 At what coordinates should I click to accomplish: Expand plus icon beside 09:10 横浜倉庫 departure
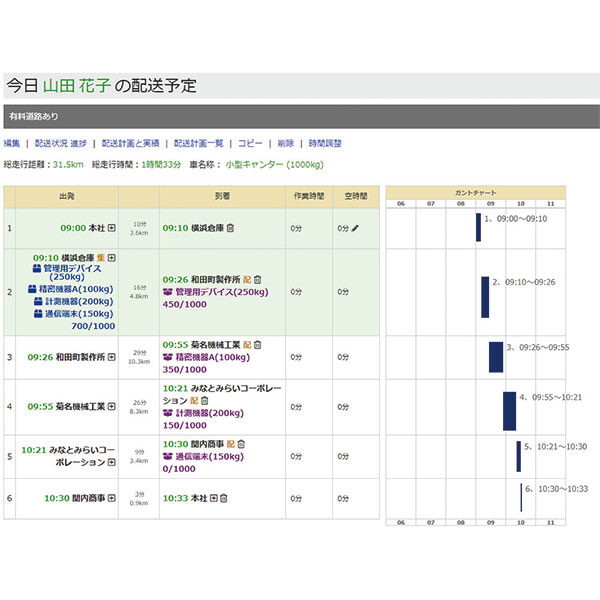[111, 258]
